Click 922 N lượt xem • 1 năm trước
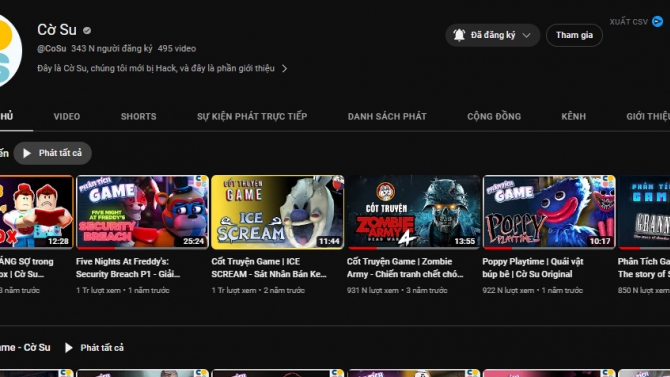 point(532,290)
